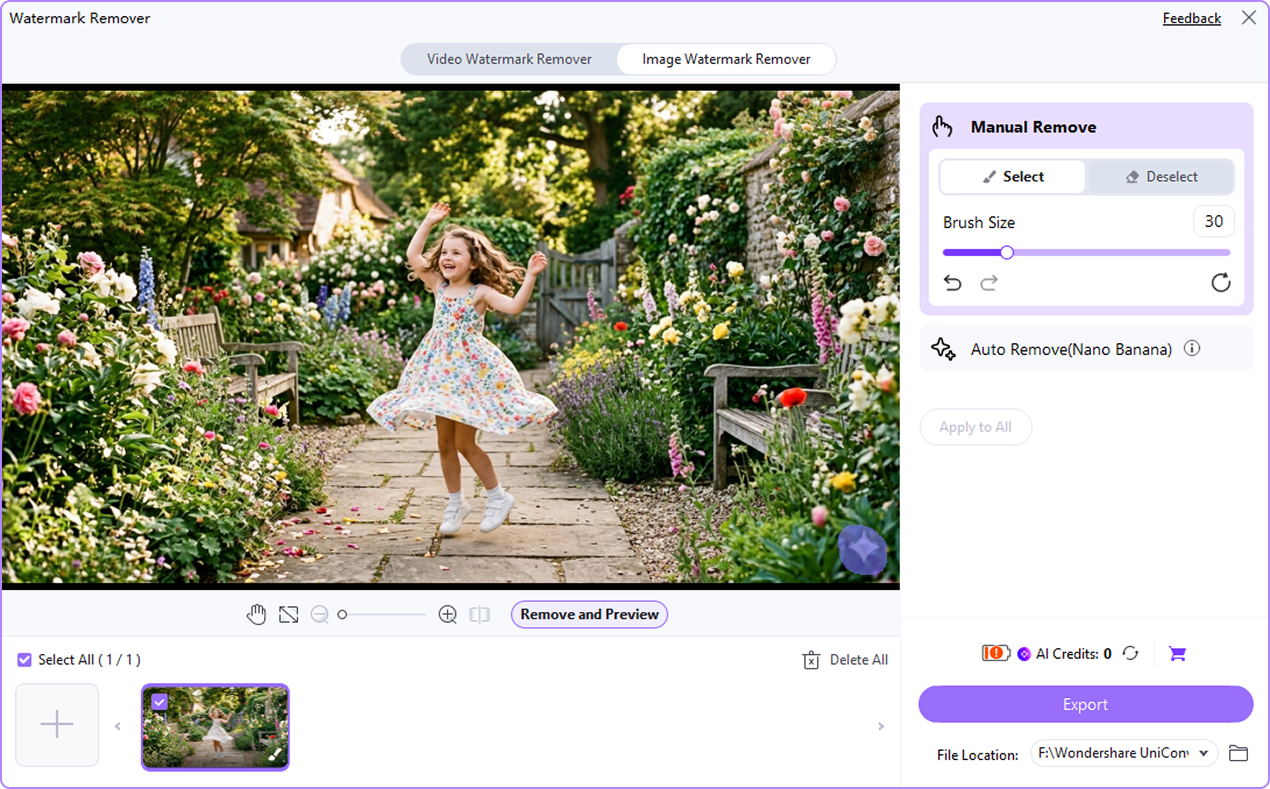Click the zoom in magnifier icon
This screenshot has width=1270, height=789.
click(x=447, y=614)
